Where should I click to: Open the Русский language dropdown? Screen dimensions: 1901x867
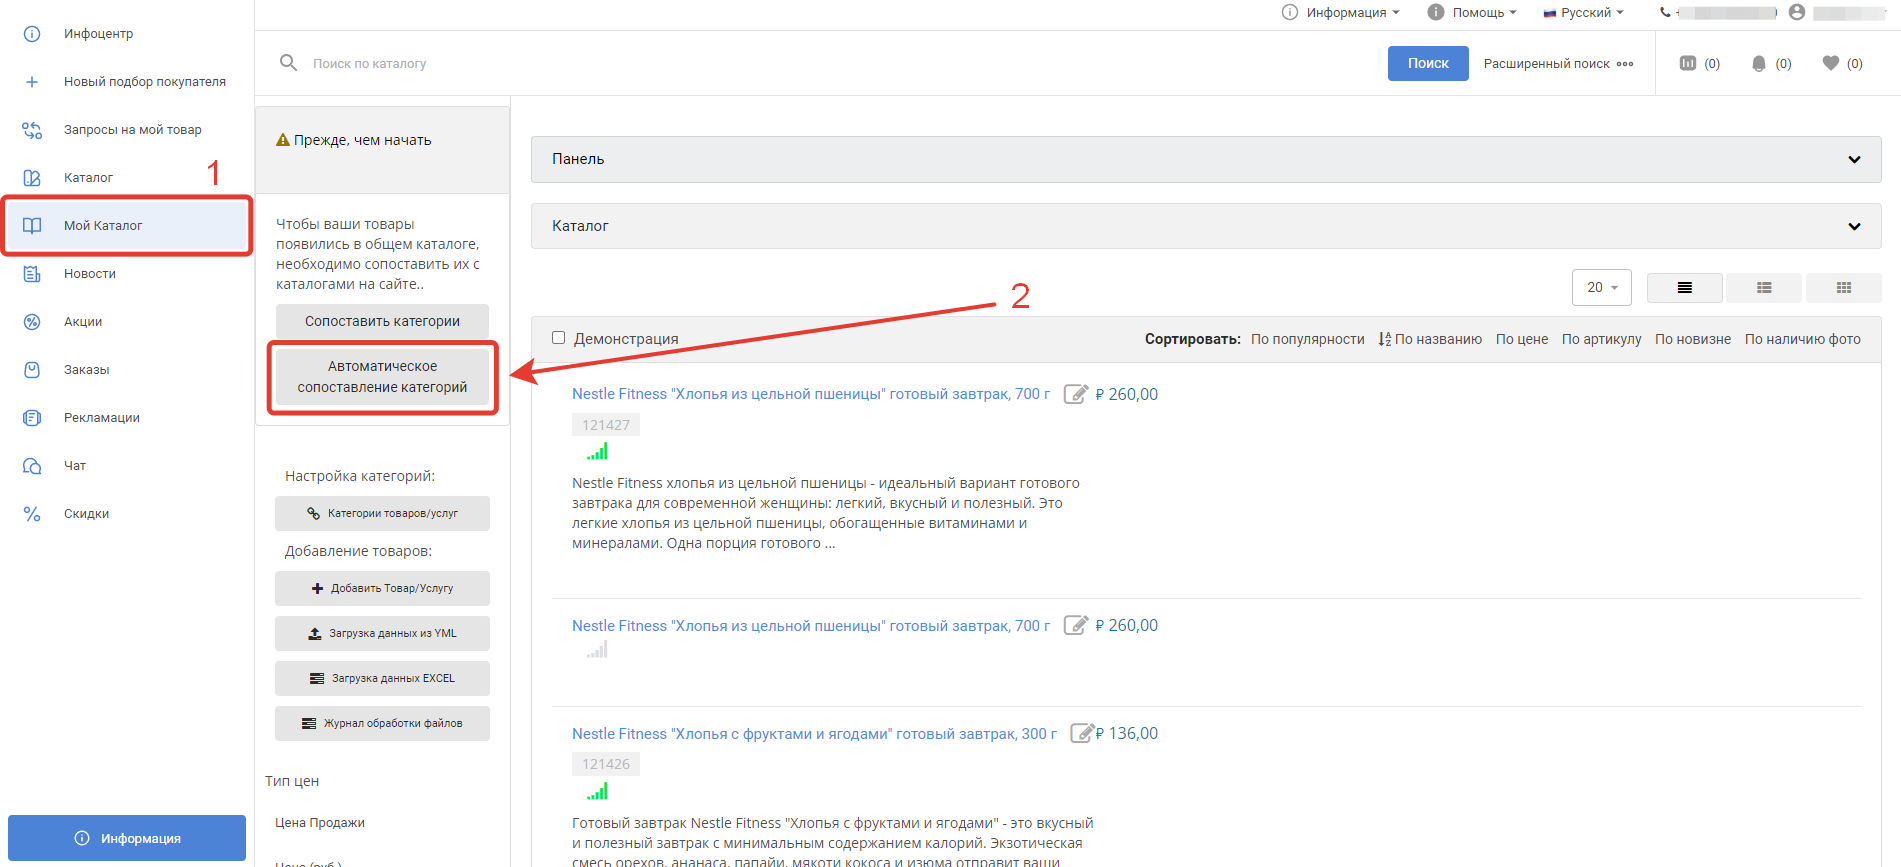pos(1584,12)
